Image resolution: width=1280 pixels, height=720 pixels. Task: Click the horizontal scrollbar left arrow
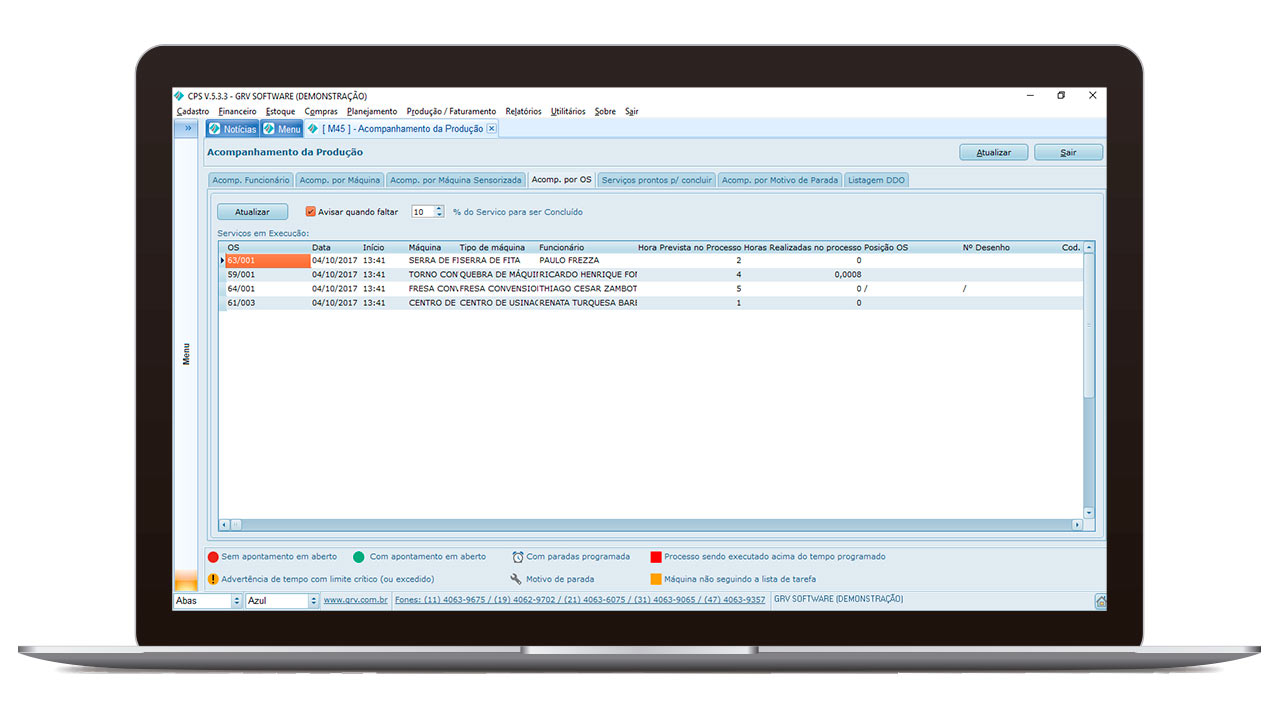point(225,524)
